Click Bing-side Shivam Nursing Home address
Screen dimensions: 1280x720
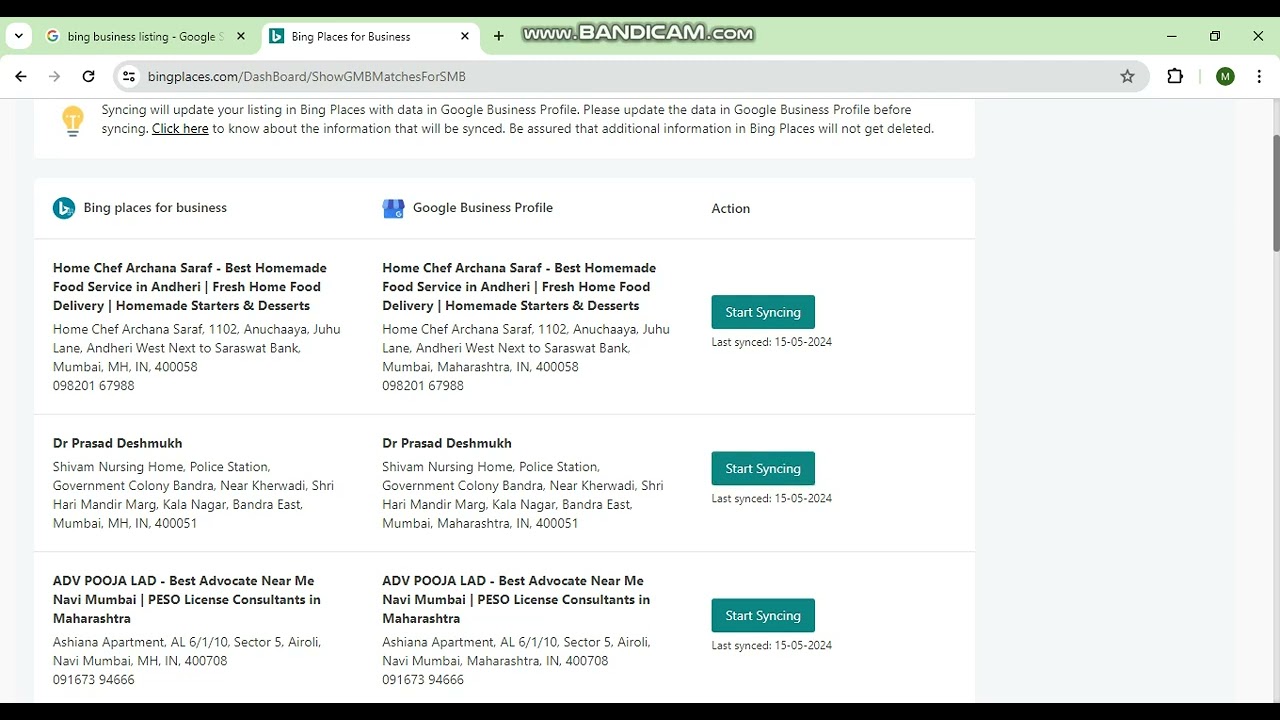[194, 495]
